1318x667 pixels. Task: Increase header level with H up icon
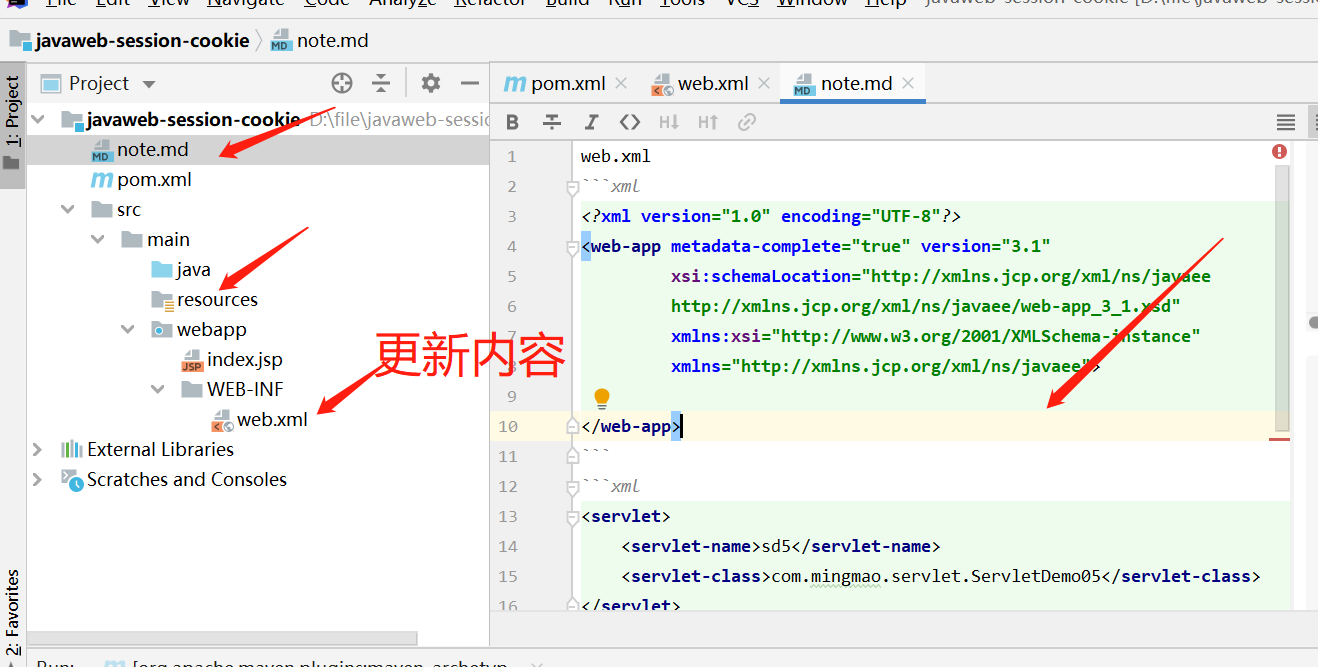click(x=708, y=122)
